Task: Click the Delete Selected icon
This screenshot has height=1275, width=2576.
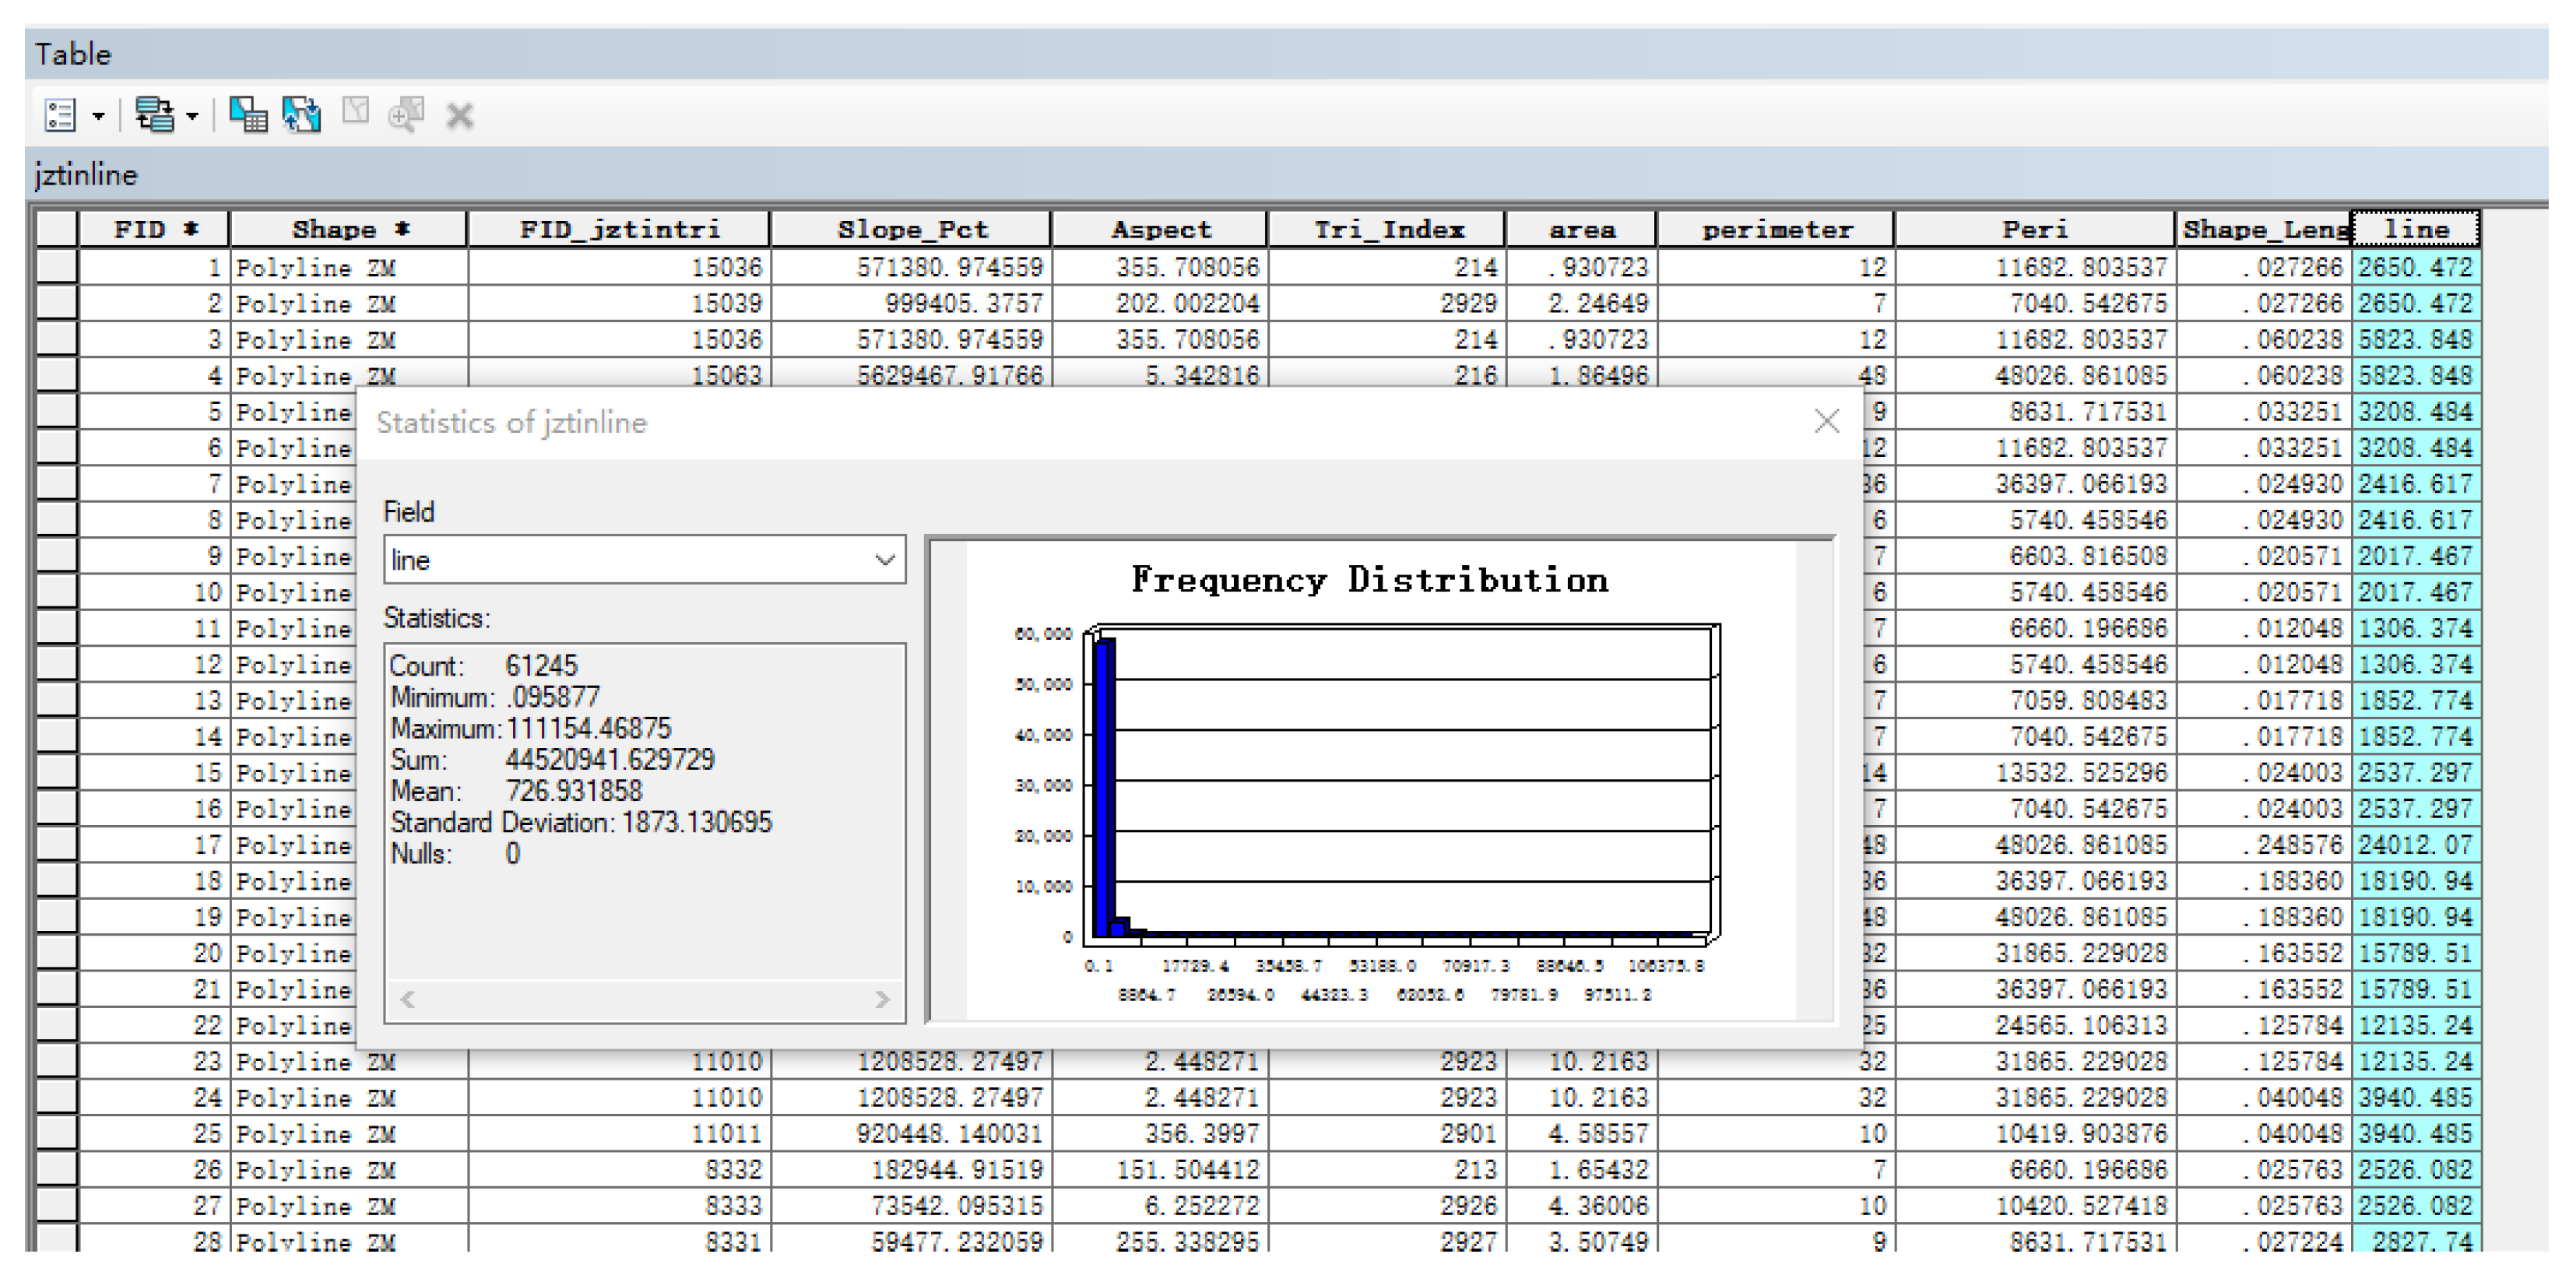Action: point(459,116)
